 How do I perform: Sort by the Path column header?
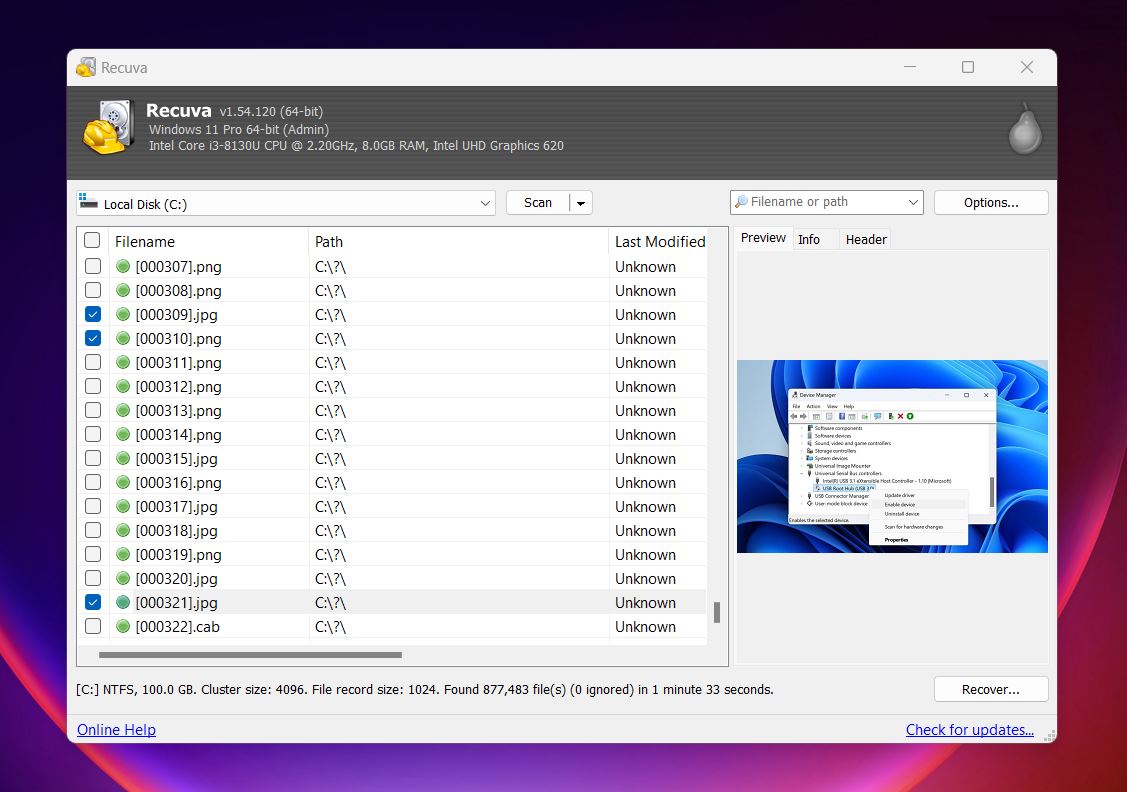point(459,241)
